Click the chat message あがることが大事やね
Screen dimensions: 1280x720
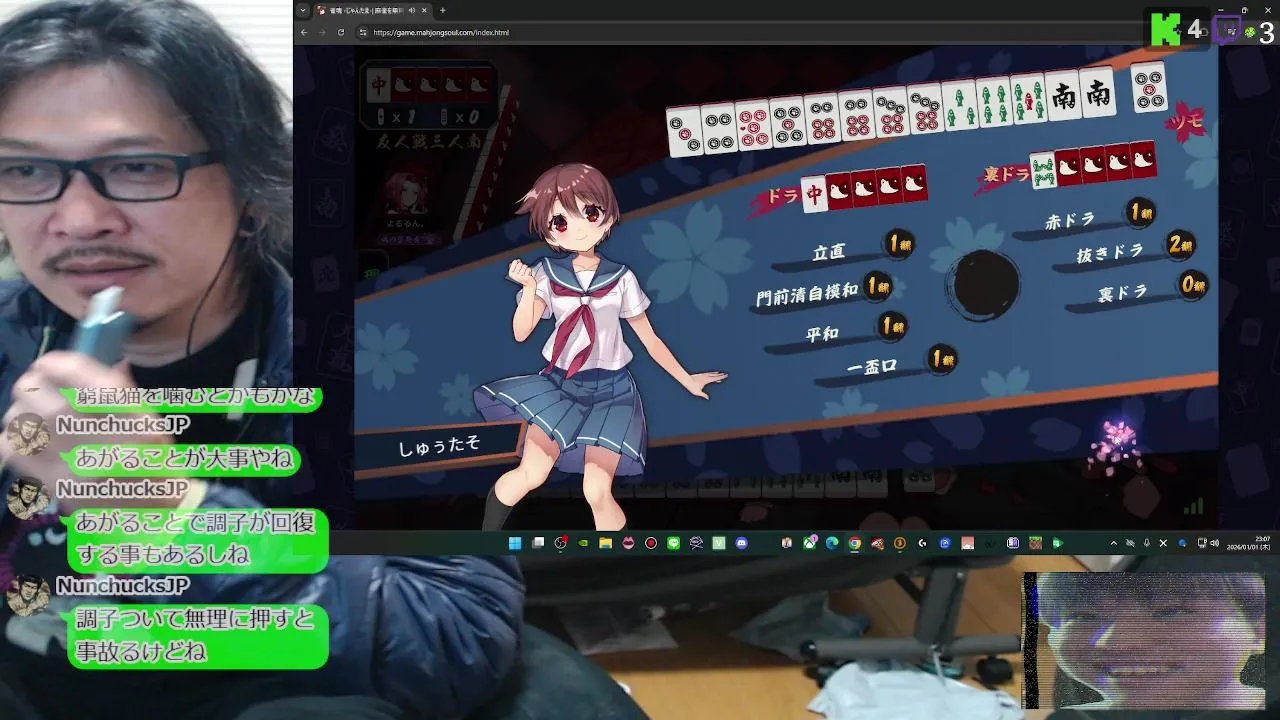tap(185, 459)
